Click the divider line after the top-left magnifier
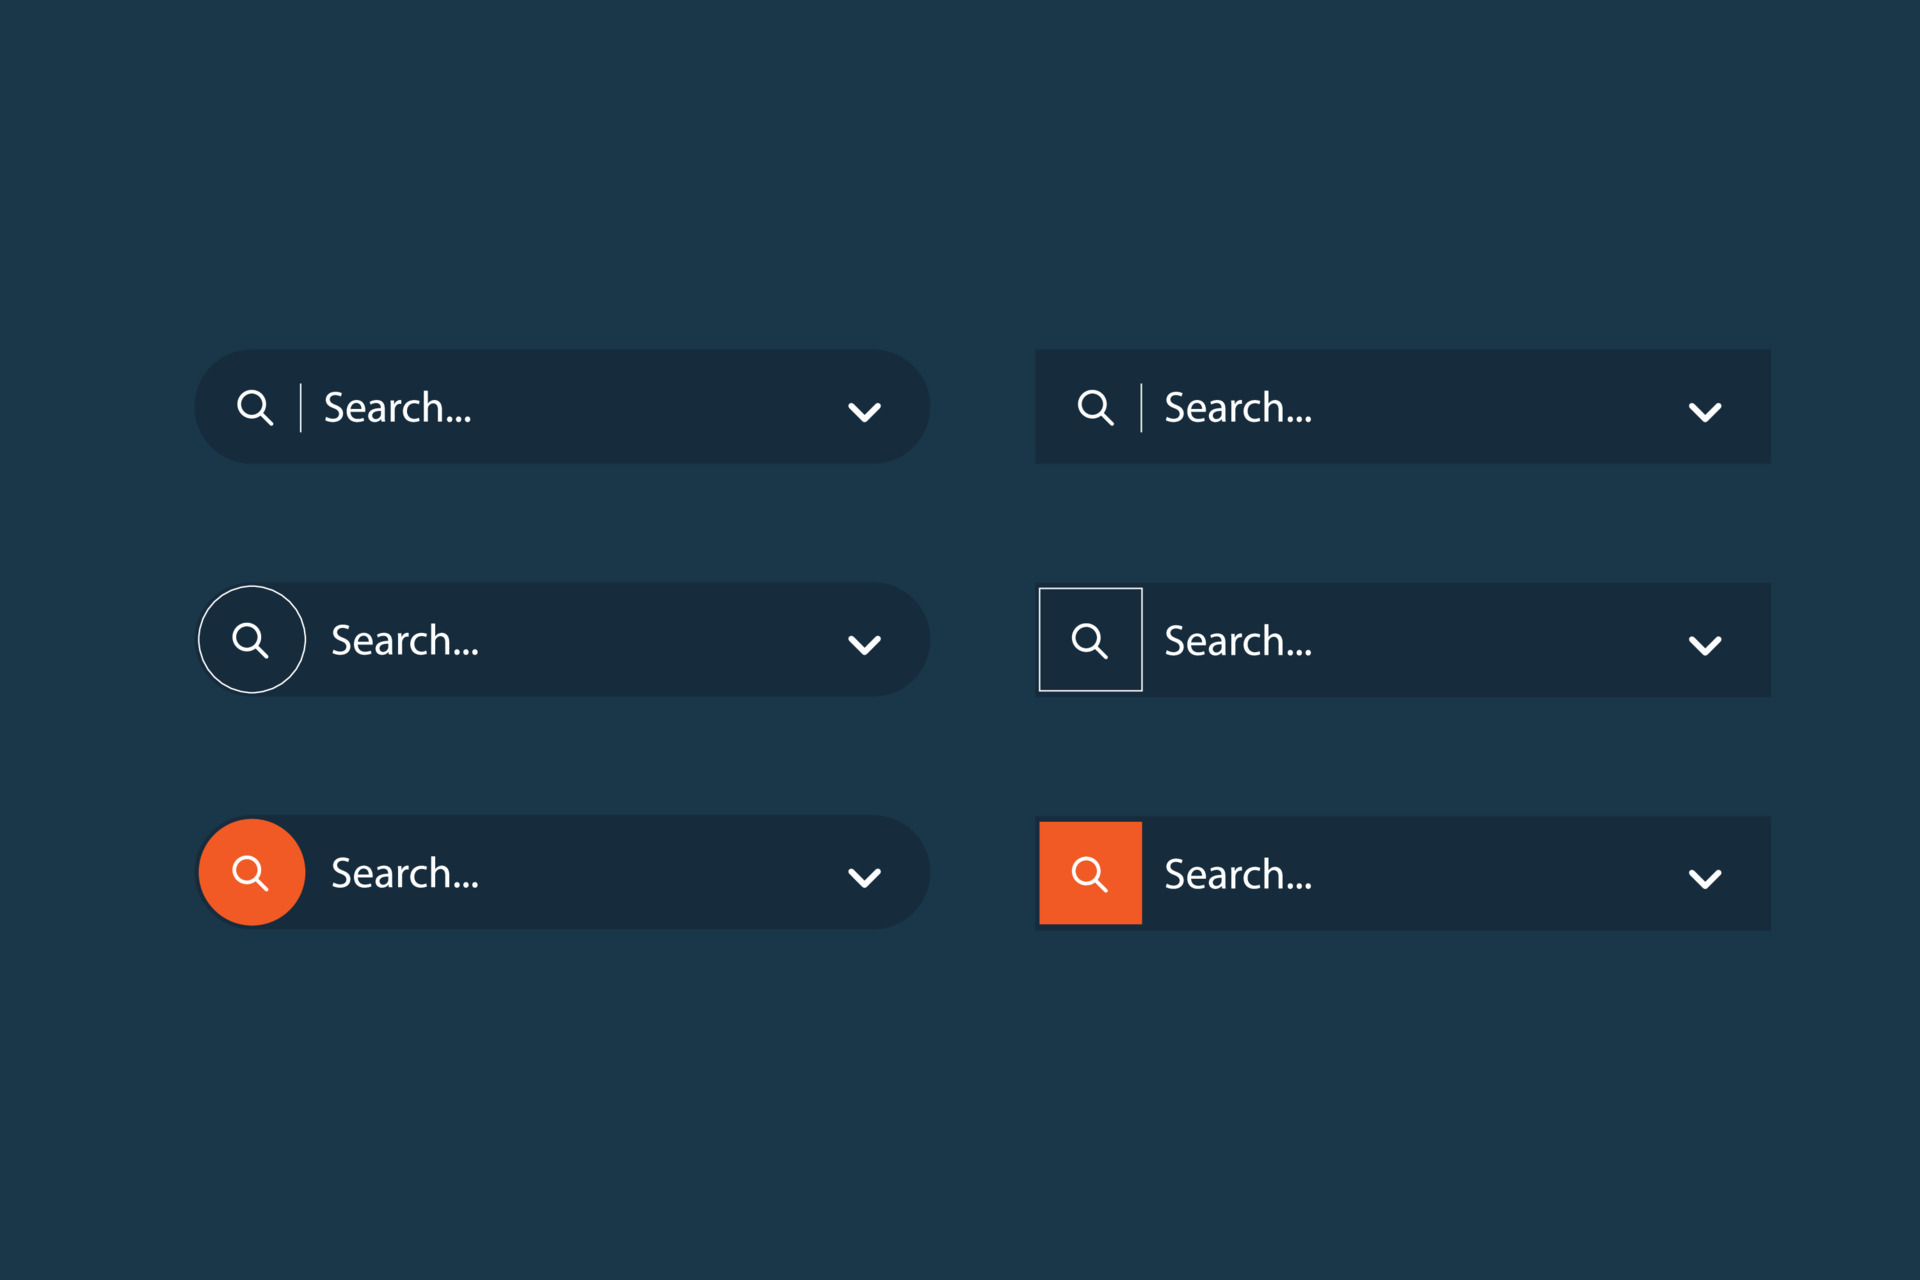1920x1280 pixels. [x=300, y=407]
